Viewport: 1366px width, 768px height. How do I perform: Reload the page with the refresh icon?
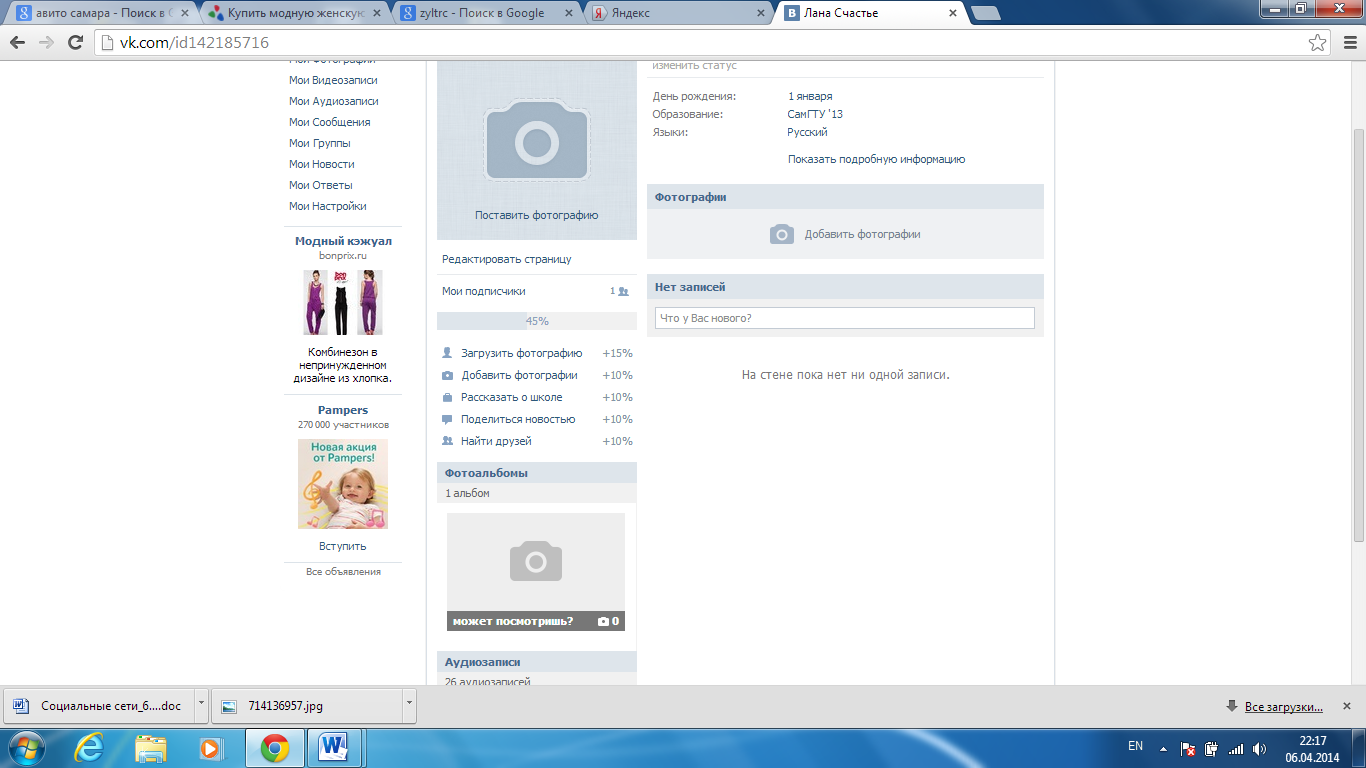pyautogui.click(x=75, y=43)
